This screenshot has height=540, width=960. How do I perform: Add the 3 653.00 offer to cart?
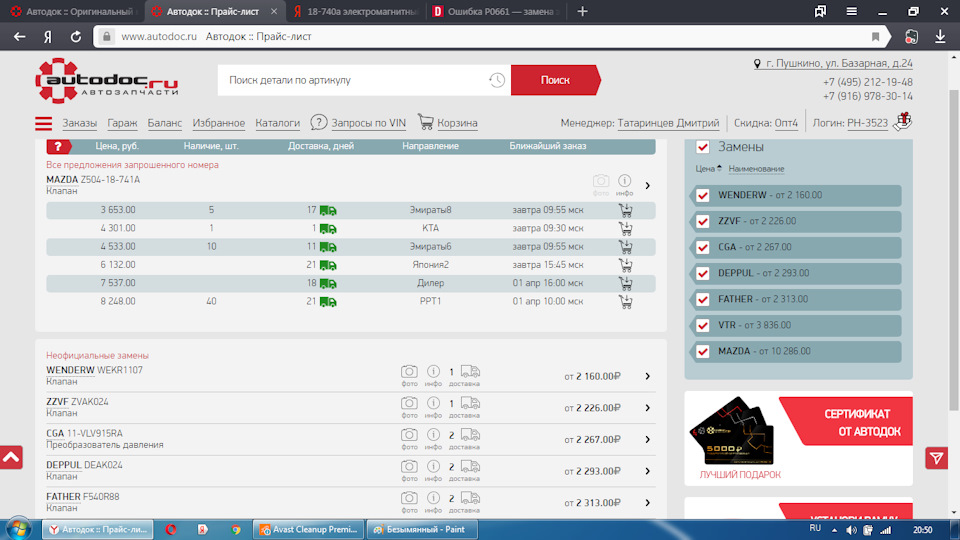click(625, 210)
